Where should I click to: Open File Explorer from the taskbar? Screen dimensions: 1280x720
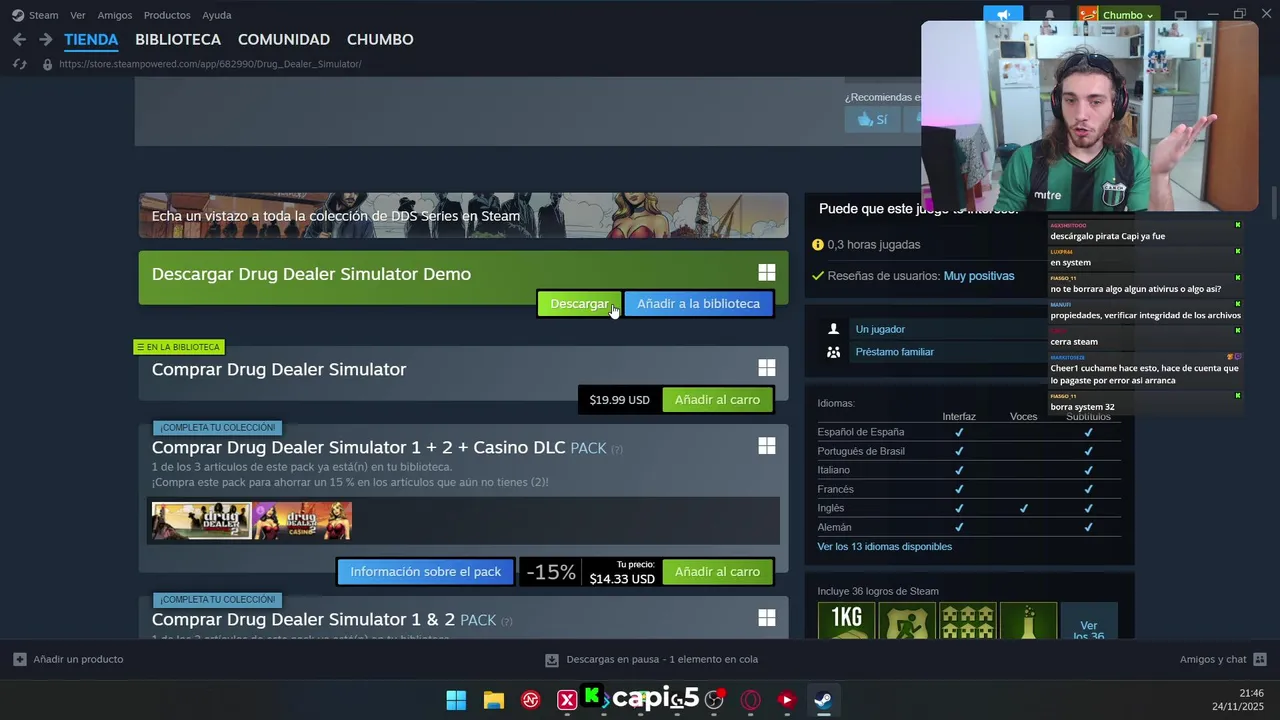(493, 700)
